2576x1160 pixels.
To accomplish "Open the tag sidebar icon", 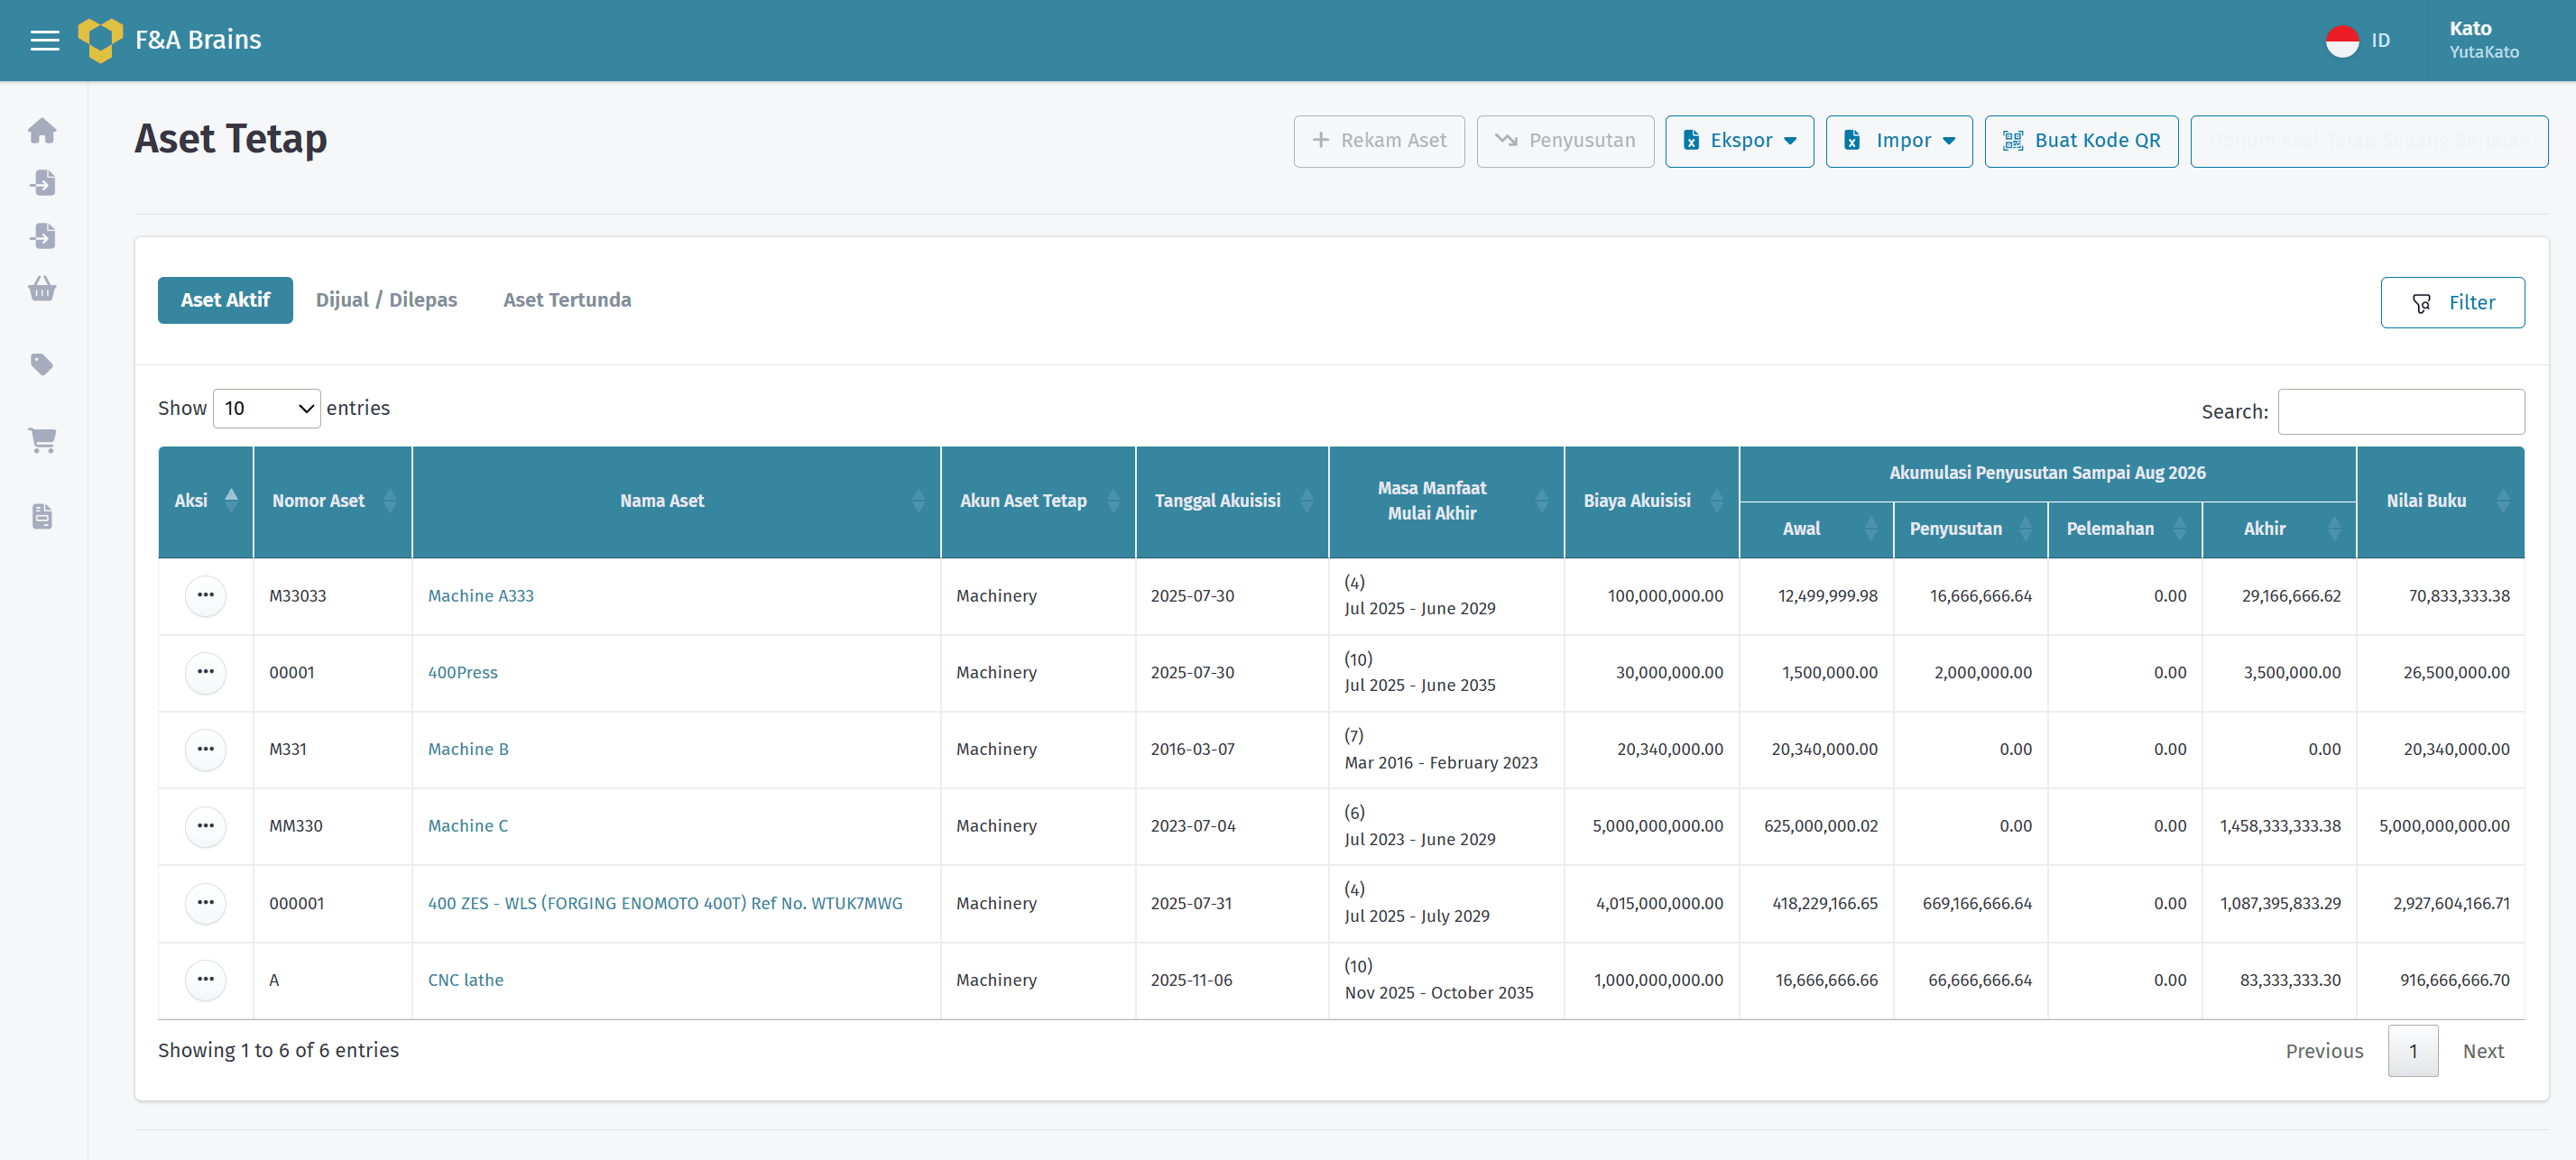I will click(x=42, y=364).
